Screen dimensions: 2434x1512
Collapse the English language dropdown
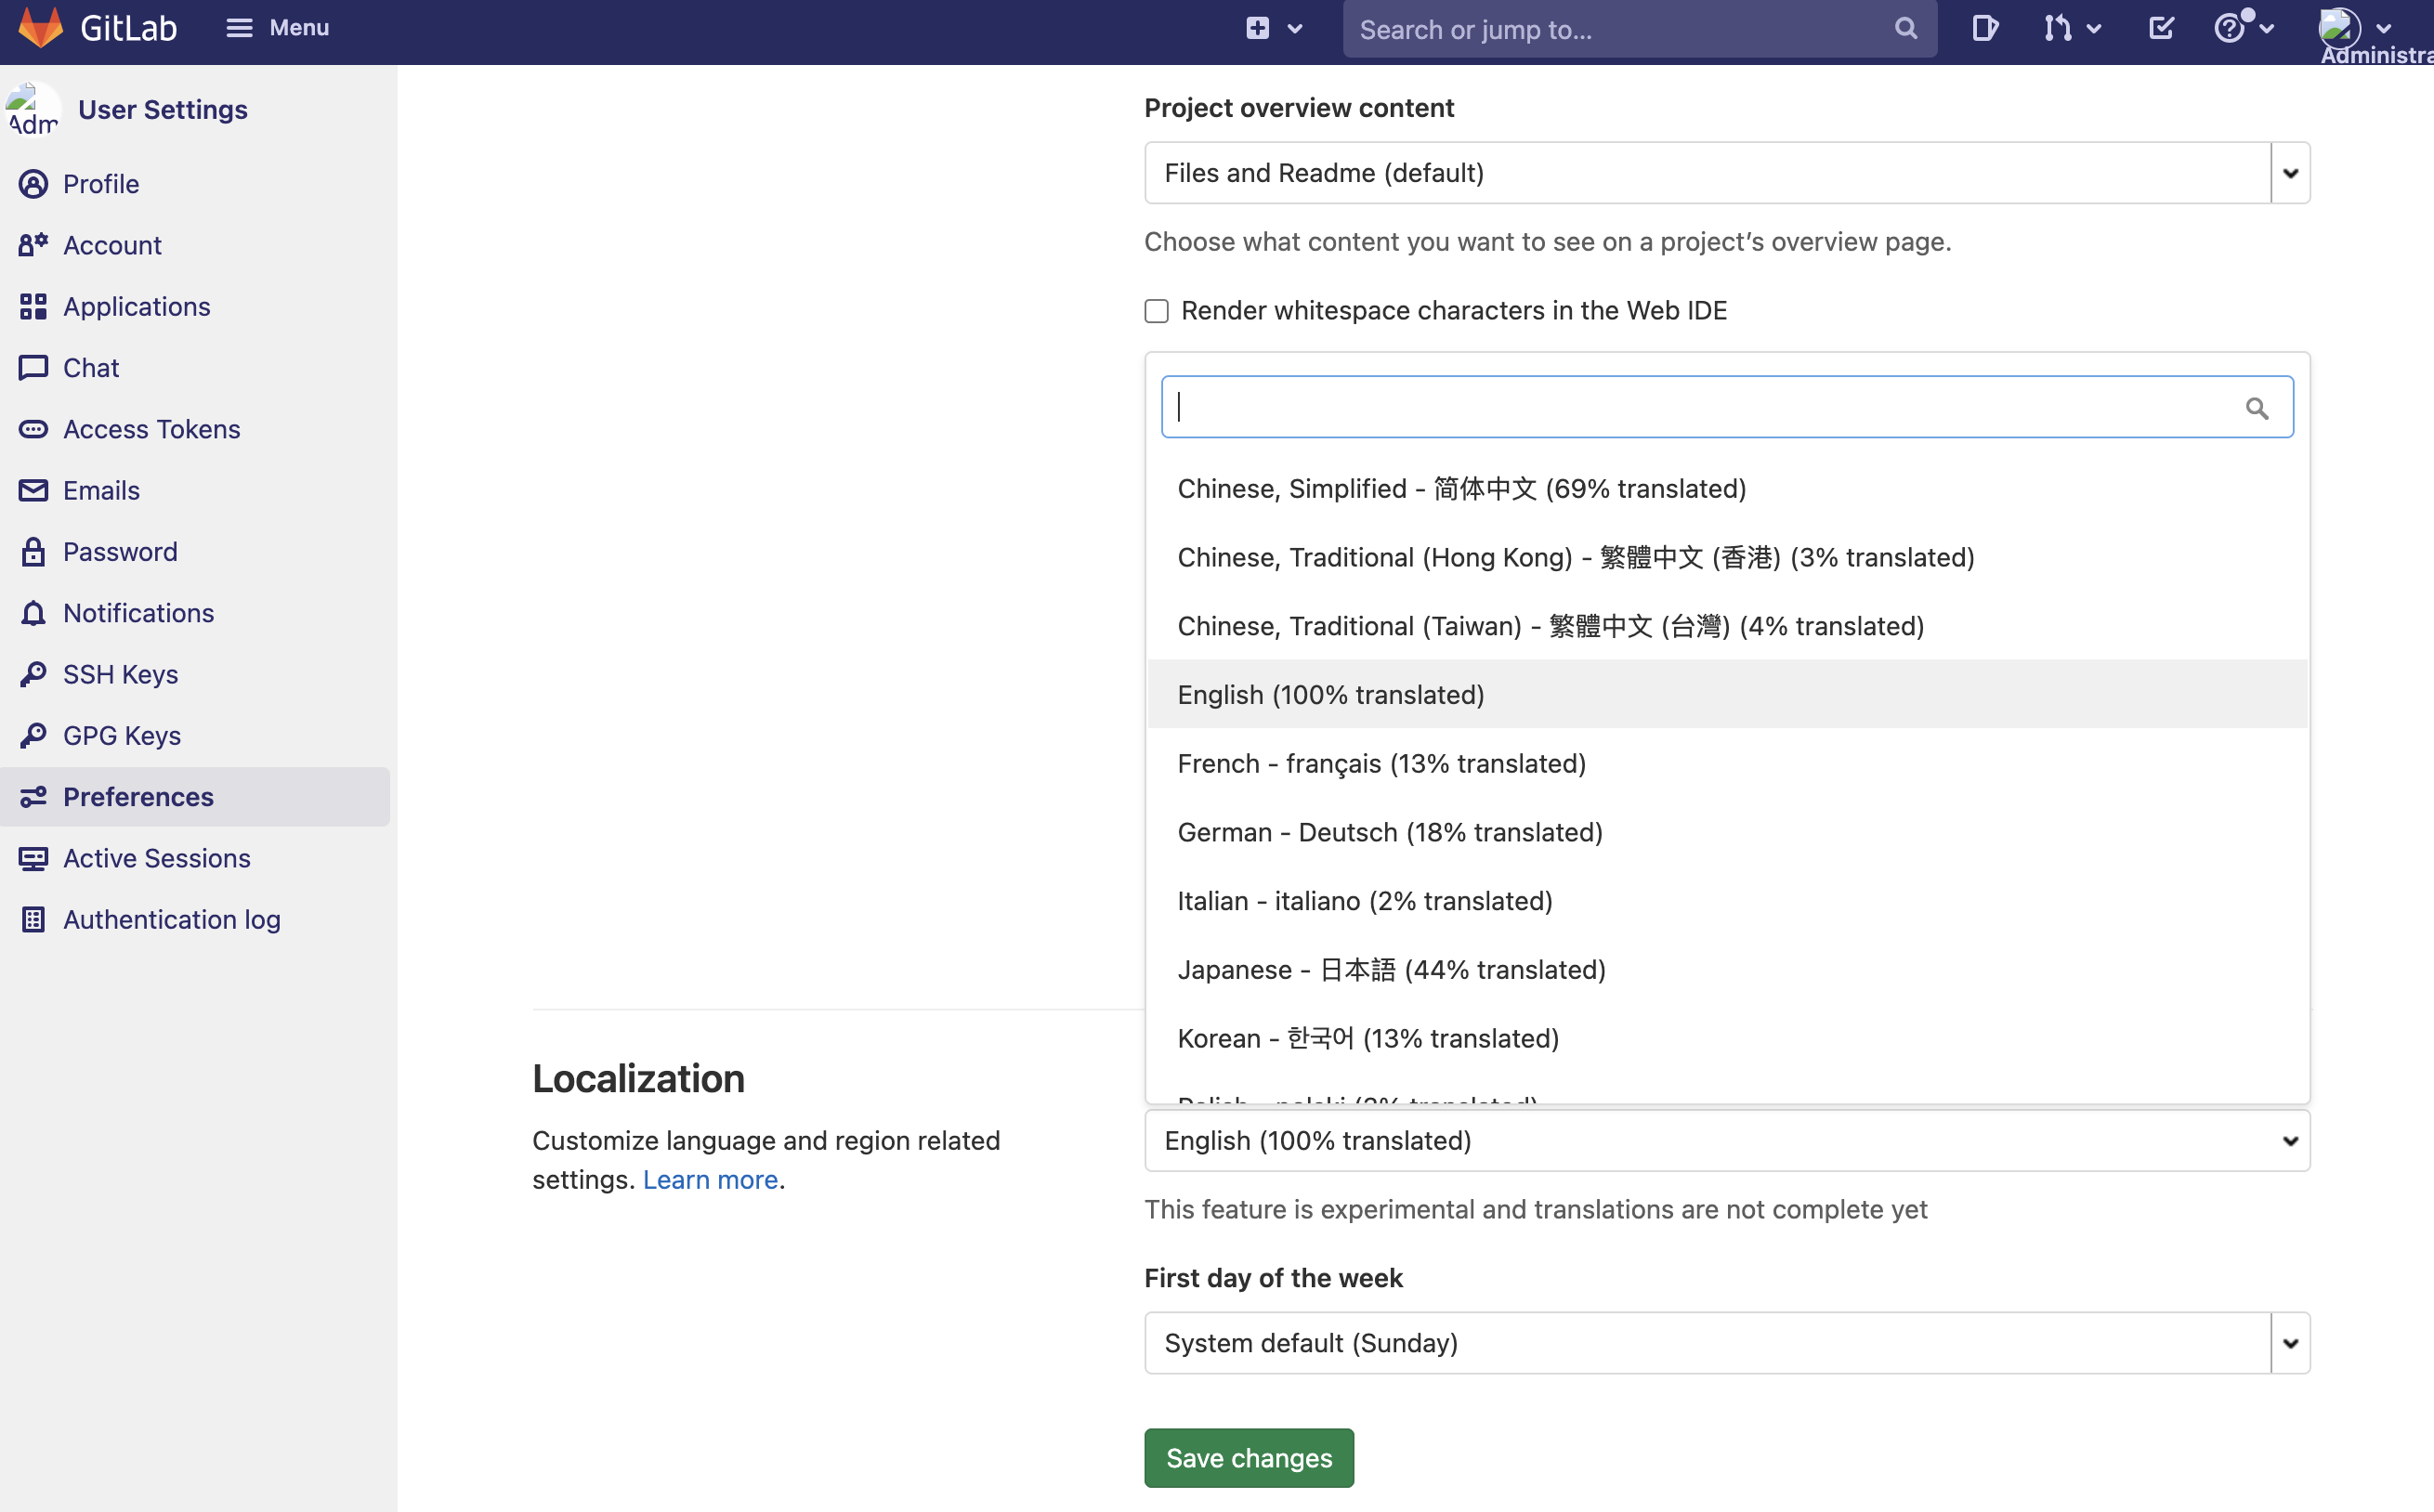1726,1141
